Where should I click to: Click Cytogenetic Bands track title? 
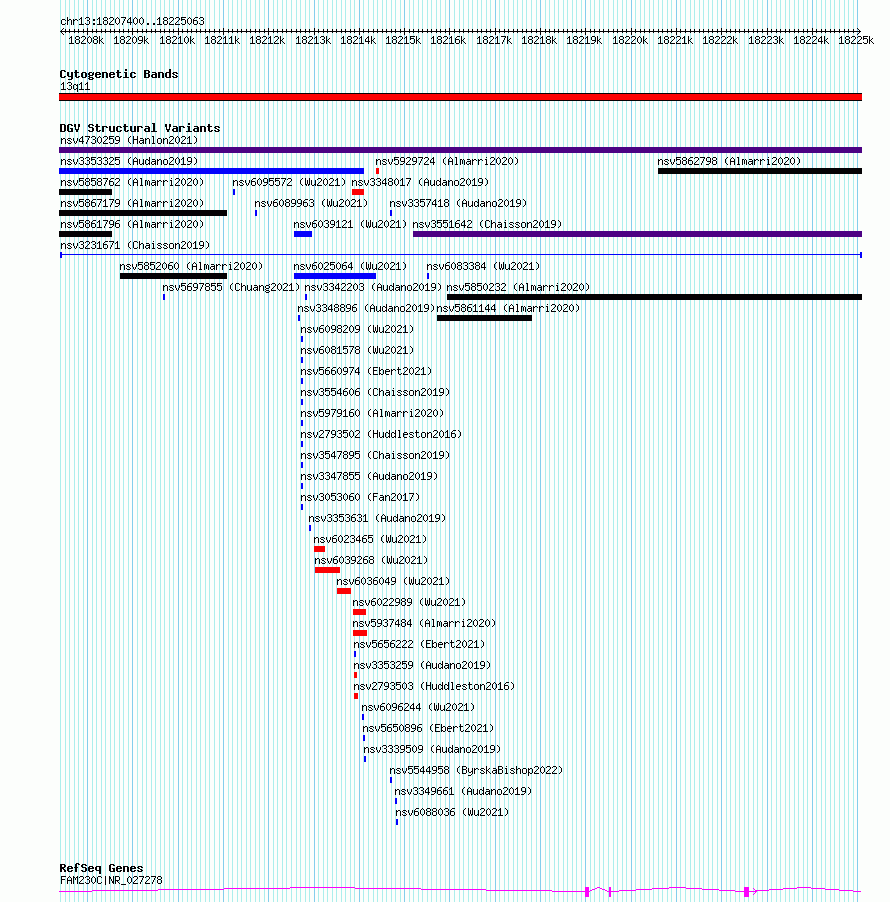point(119,74)
